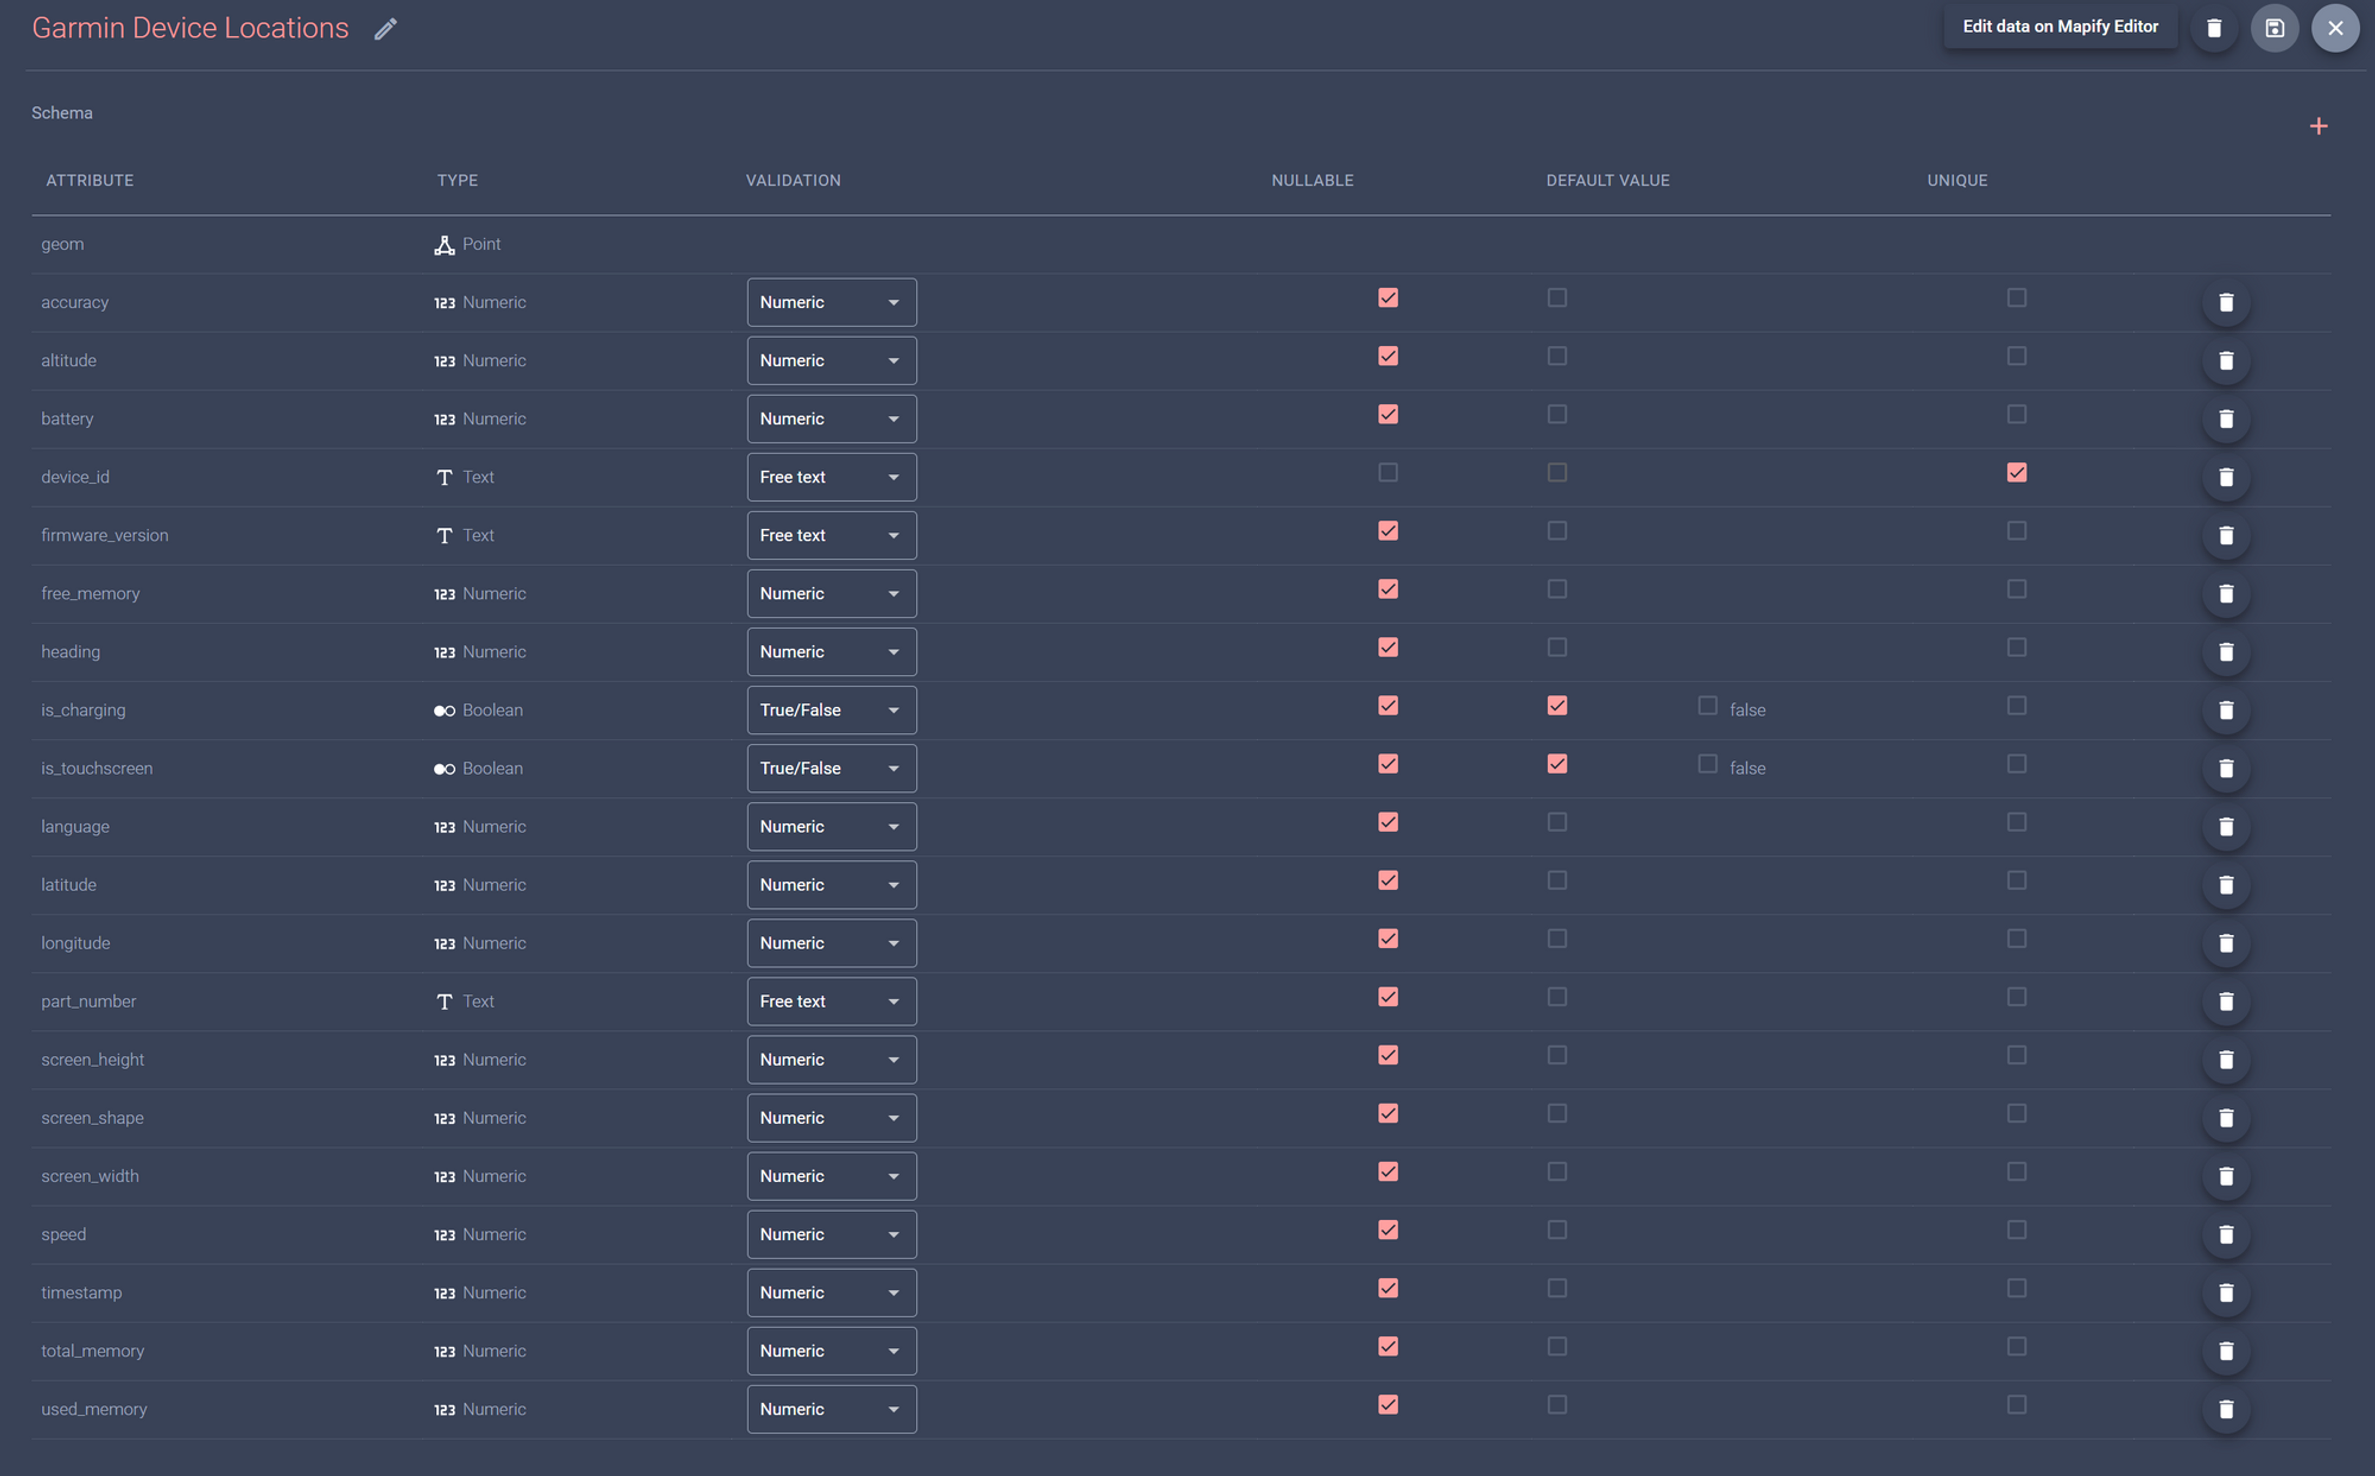This screenshot has height=1476, width=2375.
Task: Open is_touchscreen True/False dropdown
Action: pos(831,768)
